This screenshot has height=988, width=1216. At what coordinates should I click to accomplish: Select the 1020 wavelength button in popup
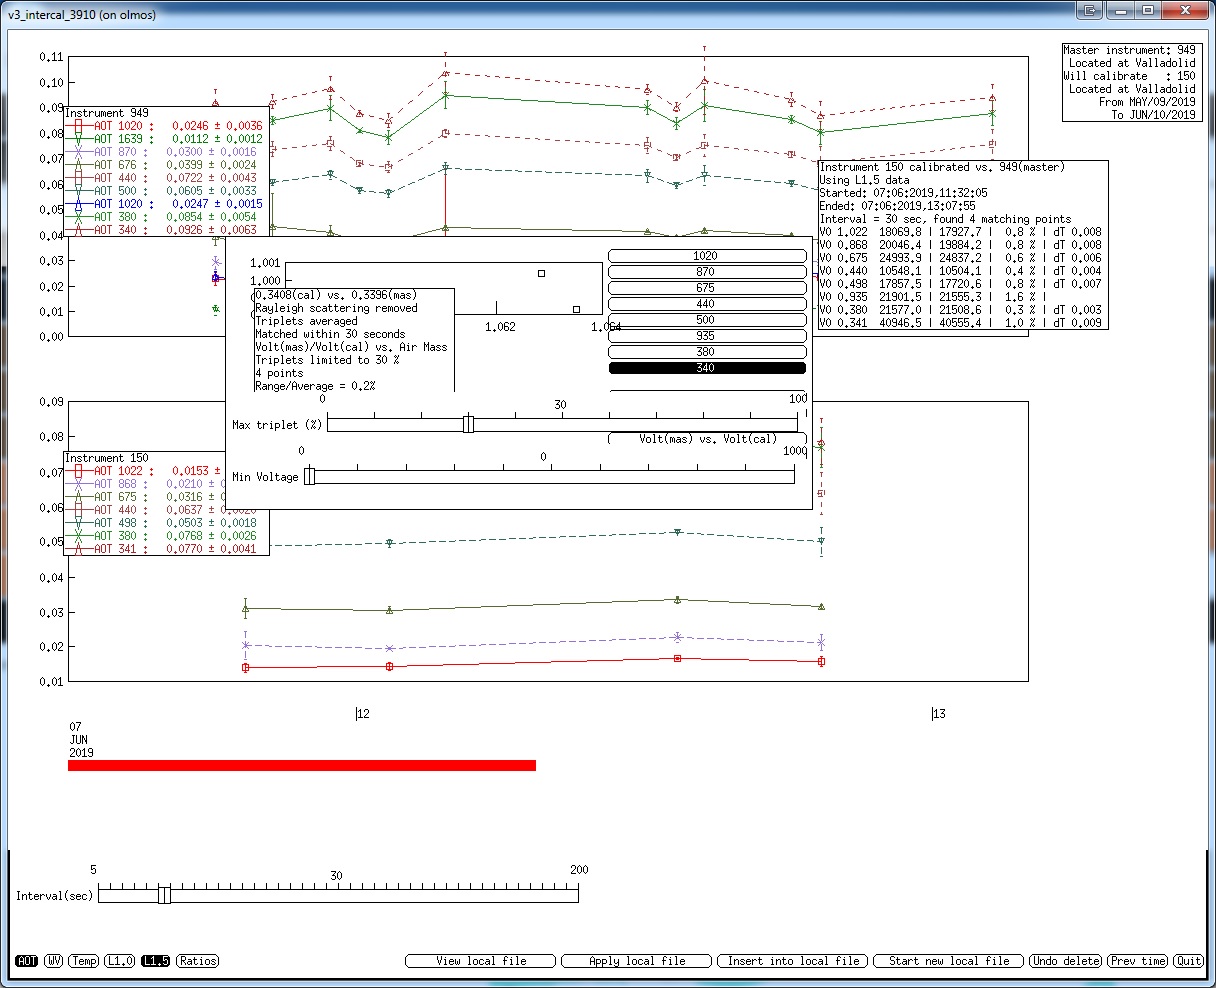[x=707, y=256]
